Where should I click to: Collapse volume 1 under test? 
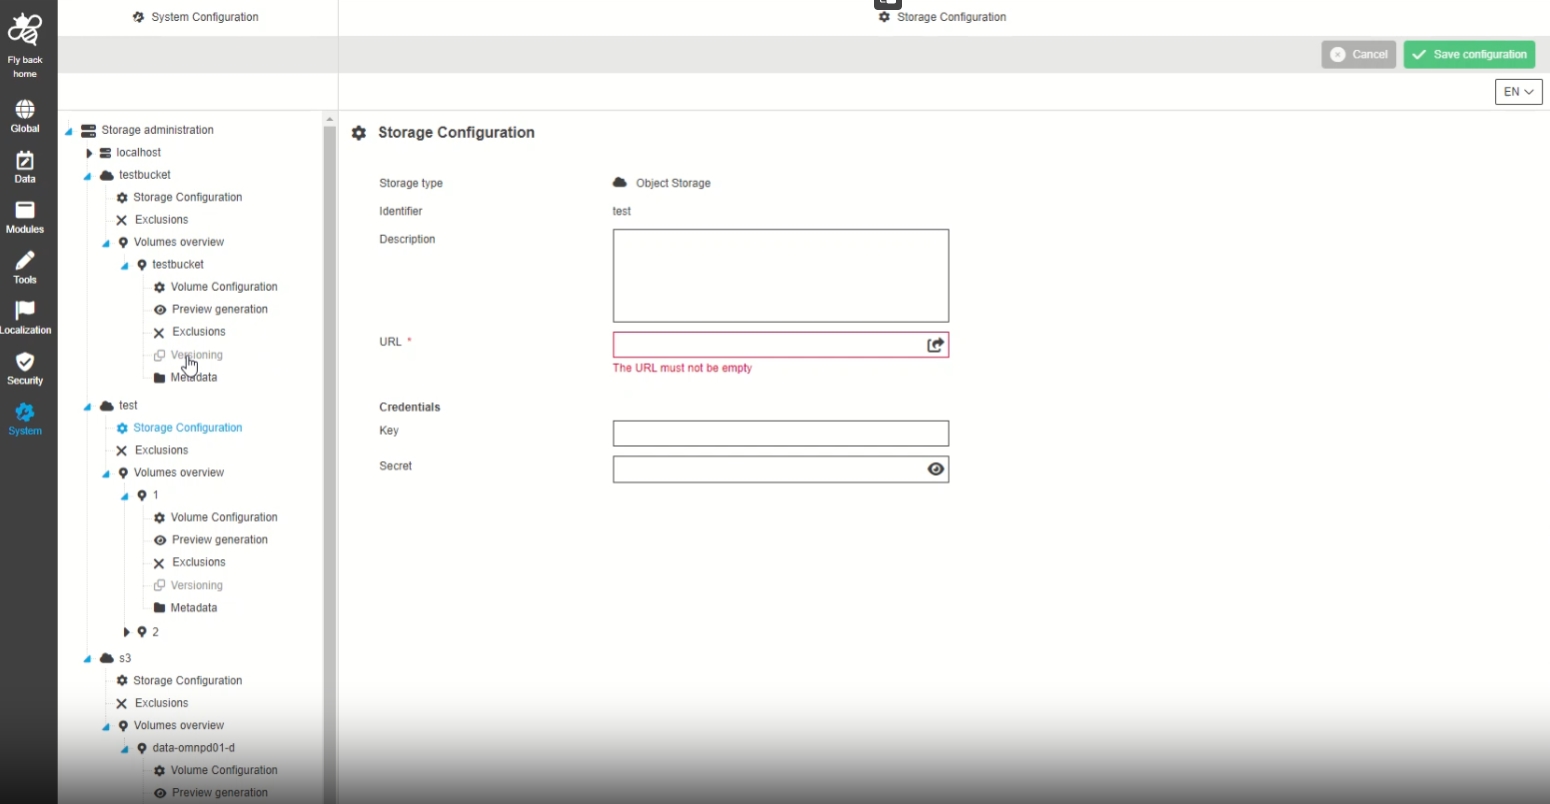point(125,496)
